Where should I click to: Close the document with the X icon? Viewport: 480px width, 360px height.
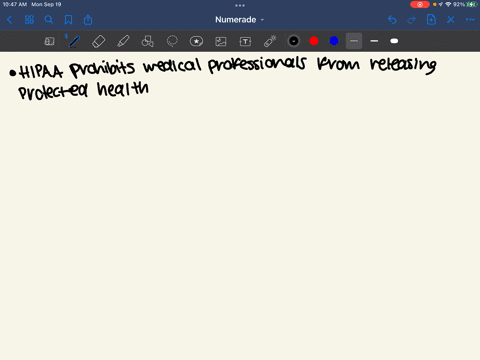coord(451,20)
